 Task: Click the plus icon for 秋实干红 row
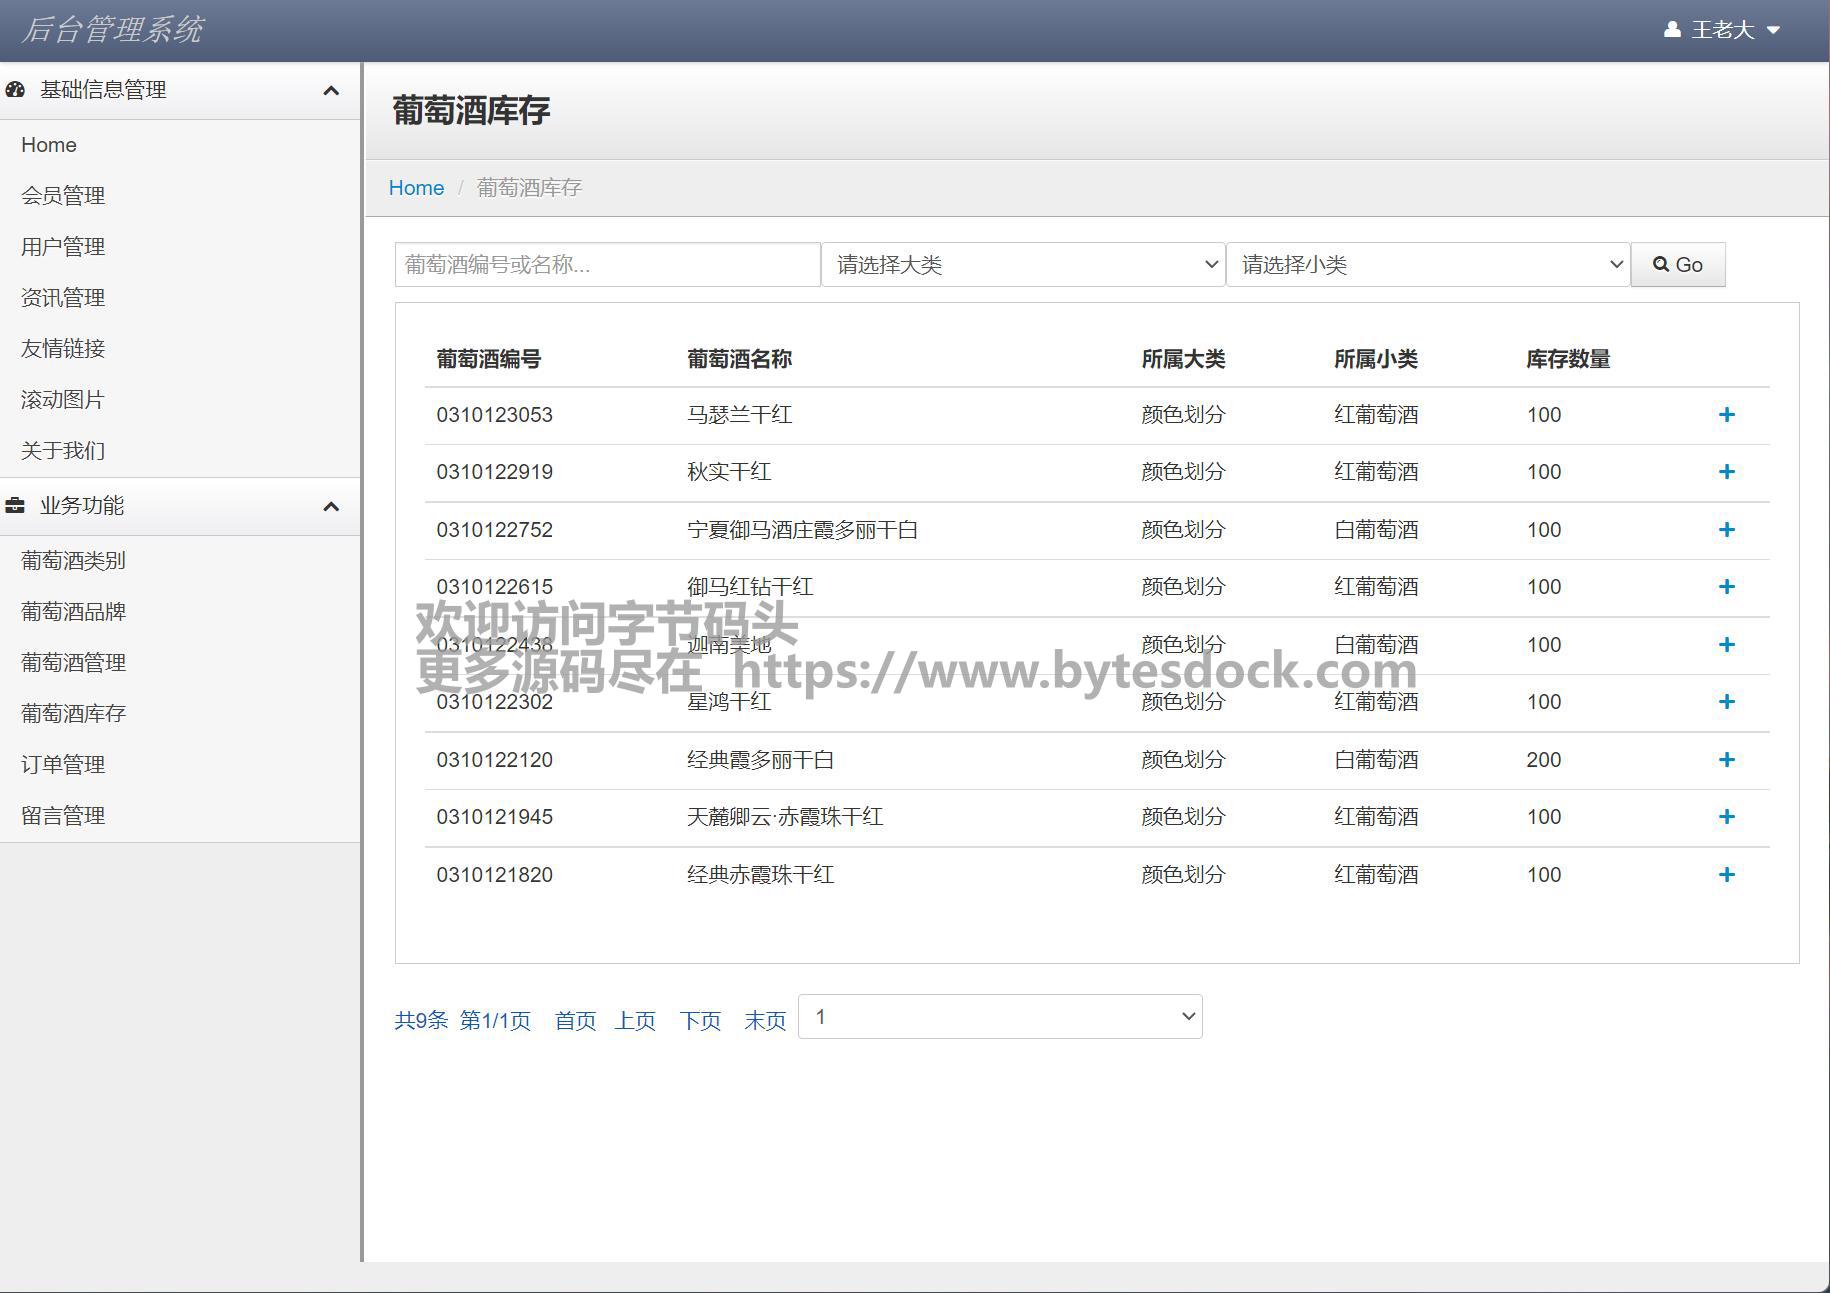point(1726,472)
